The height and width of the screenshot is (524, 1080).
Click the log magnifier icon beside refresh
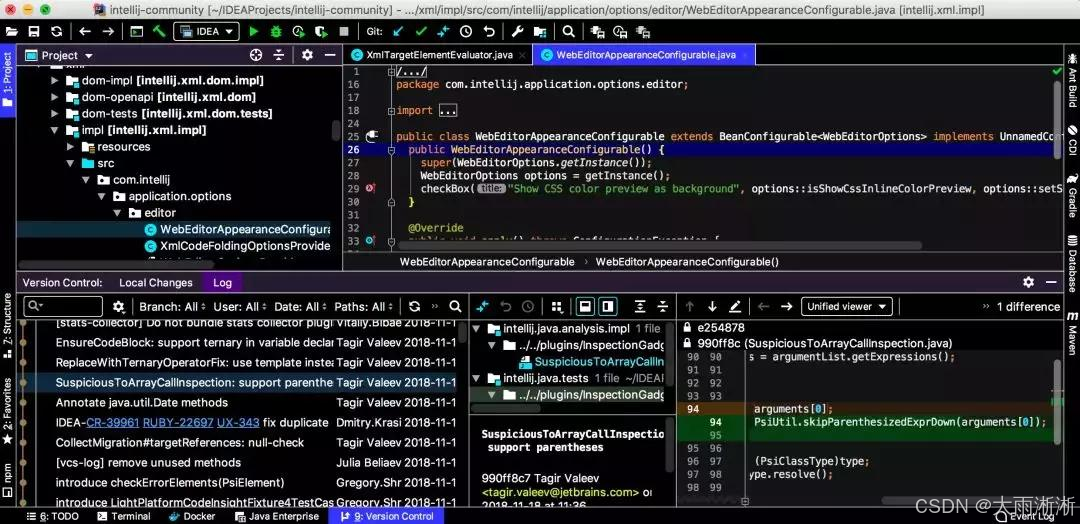click(x=455, y=306)
